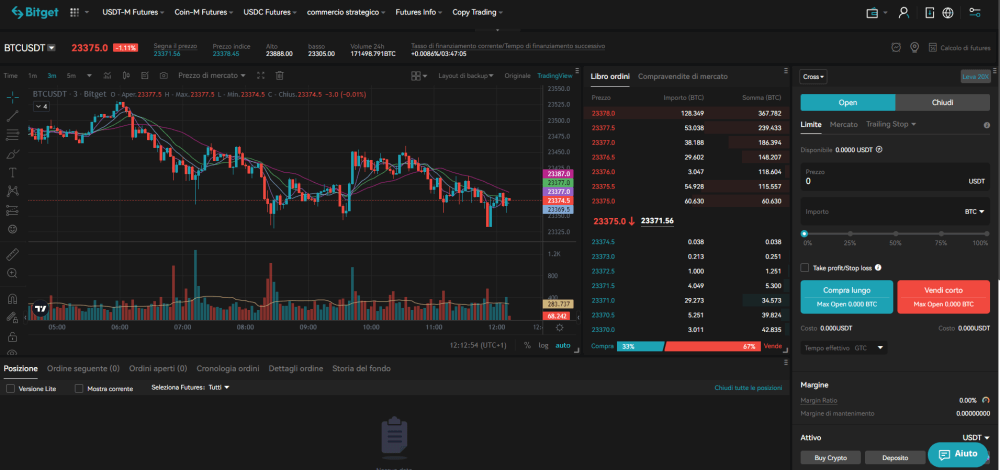Toggle auto scale on chart
1000x470 pixels.
tap(562, 345)
